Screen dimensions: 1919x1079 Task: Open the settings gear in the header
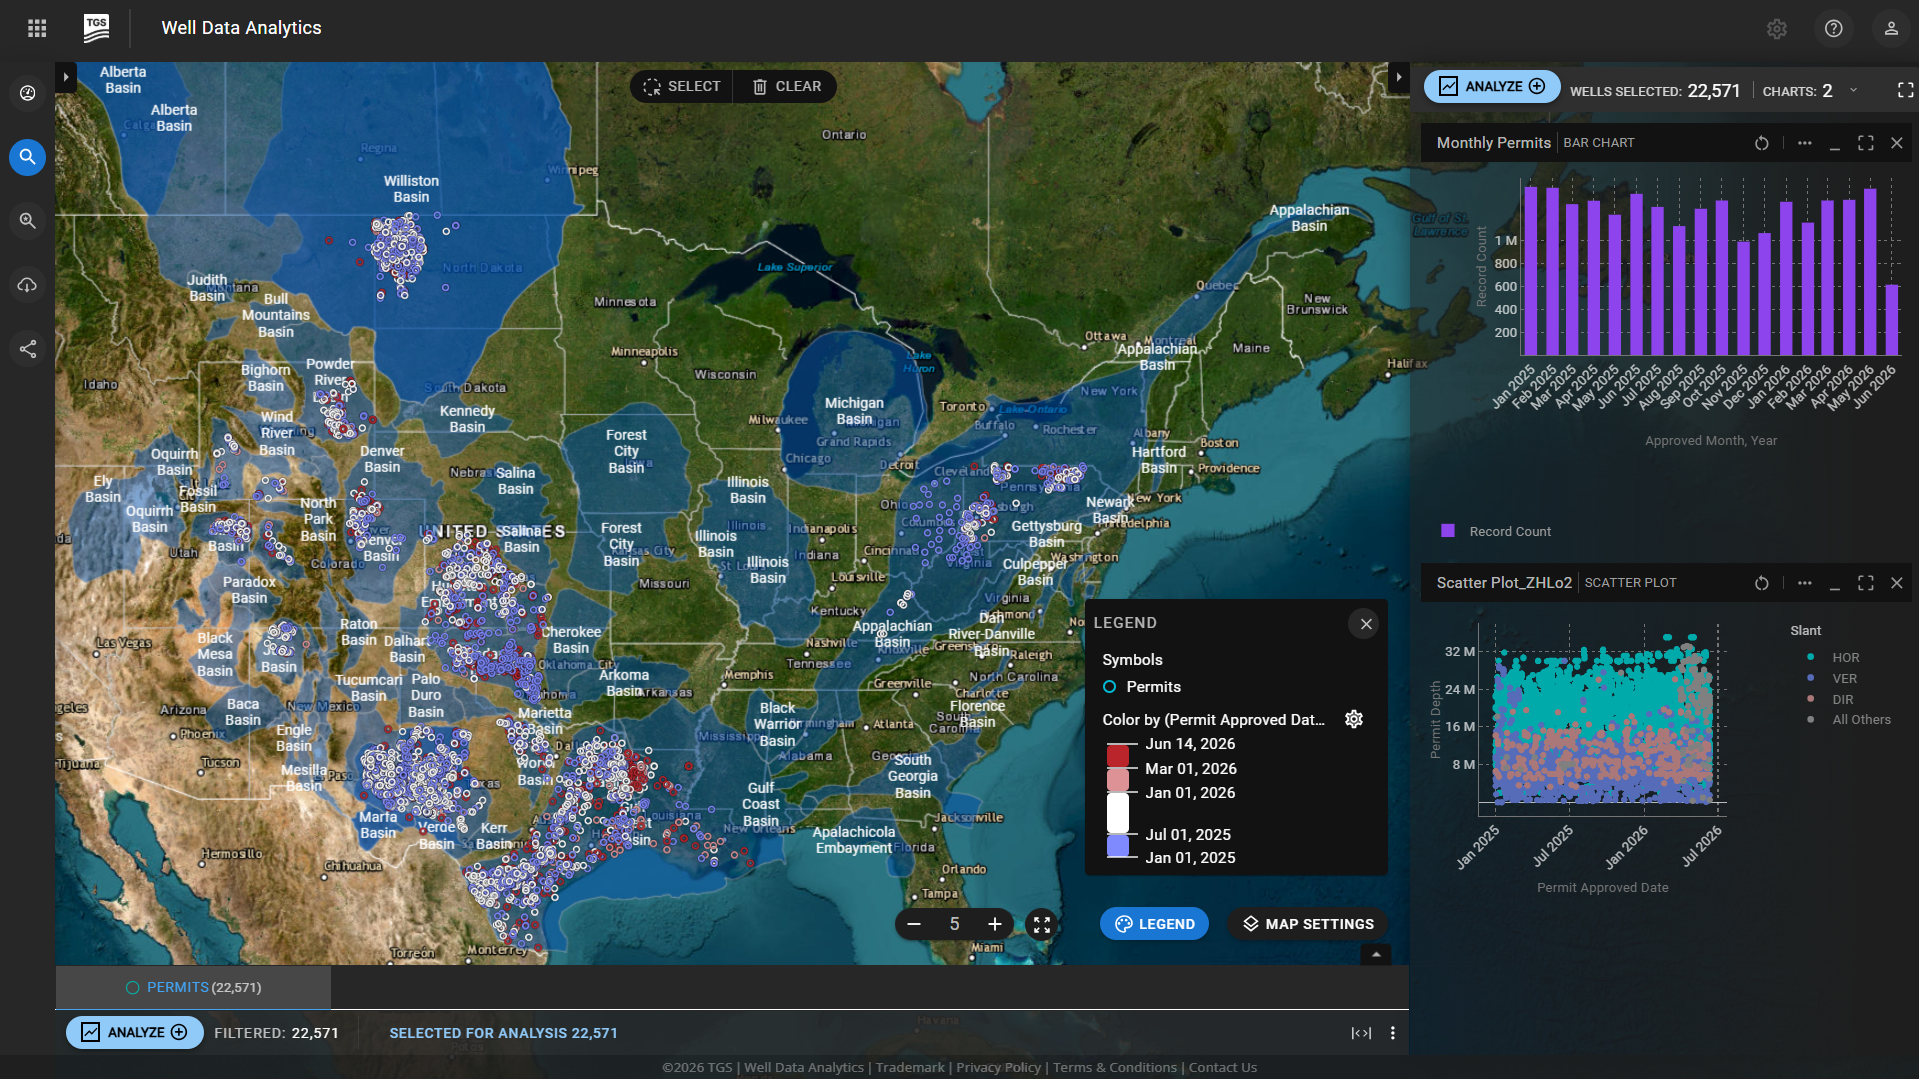(x=1776, y=29)
